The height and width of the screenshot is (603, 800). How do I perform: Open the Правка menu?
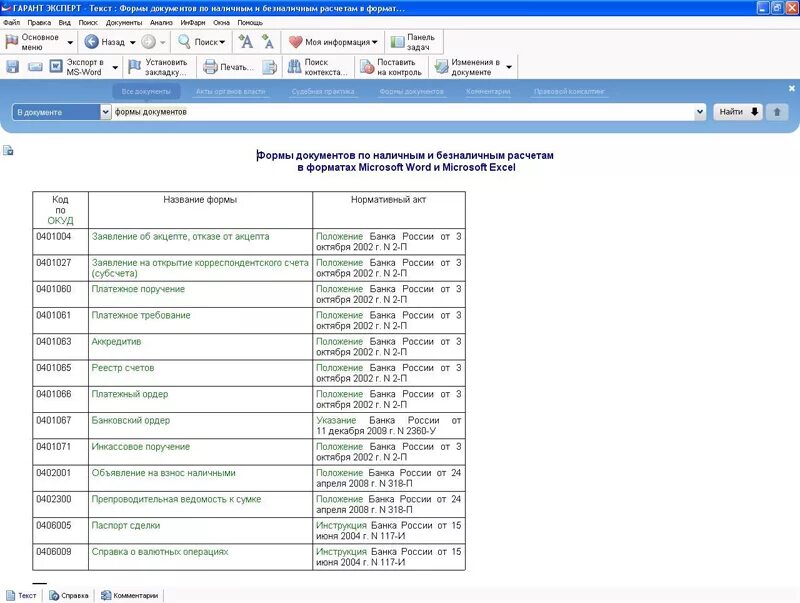click(39, 22)
